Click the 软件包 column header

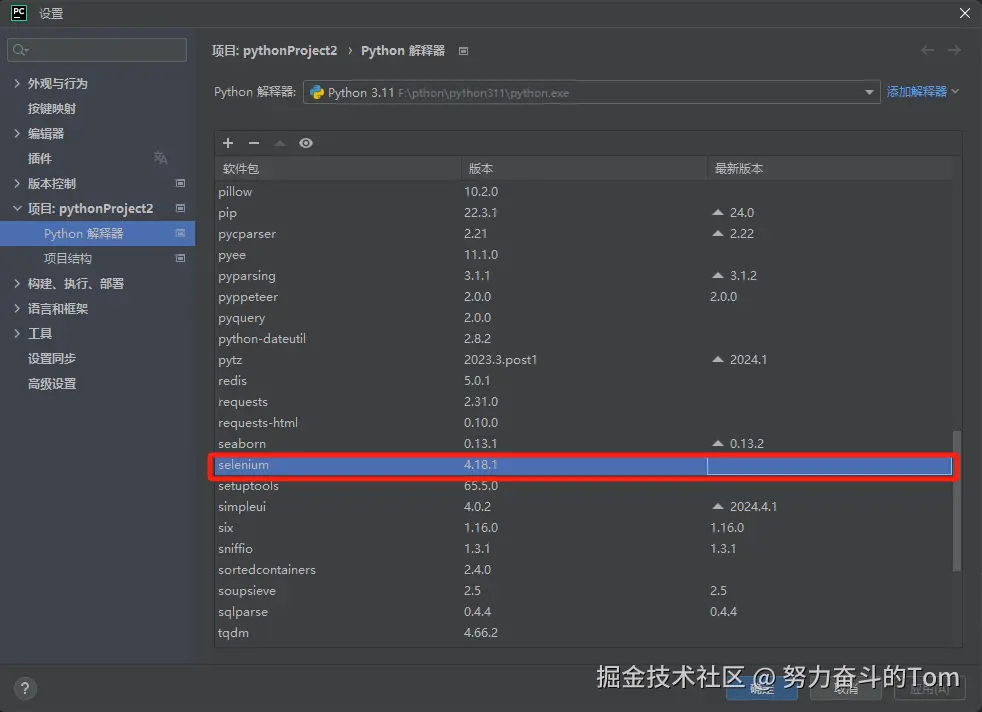(338, 168)
